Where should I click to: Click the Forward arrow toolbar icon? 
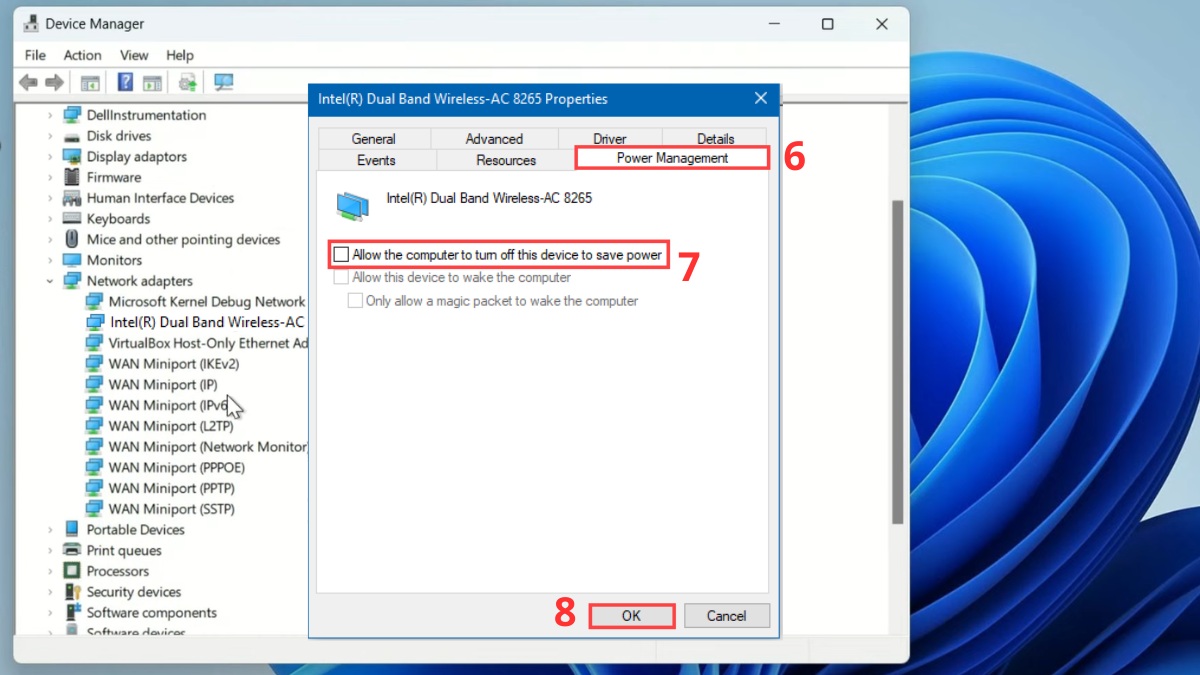[x=55, y=83]
